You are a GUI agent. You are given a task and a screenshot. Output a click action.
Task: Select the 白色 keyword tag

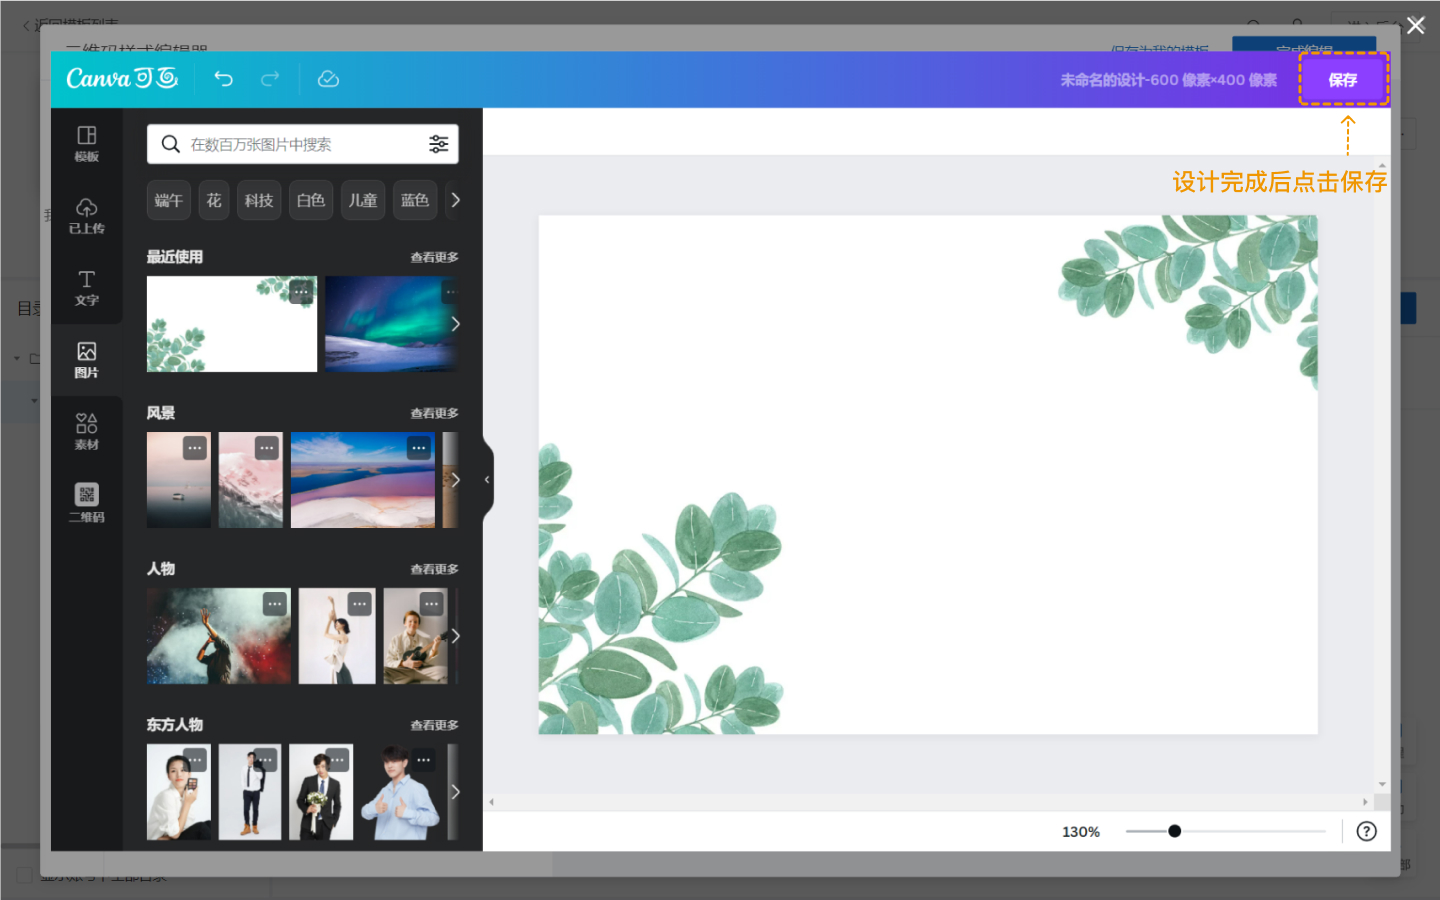tap(311, 200)
